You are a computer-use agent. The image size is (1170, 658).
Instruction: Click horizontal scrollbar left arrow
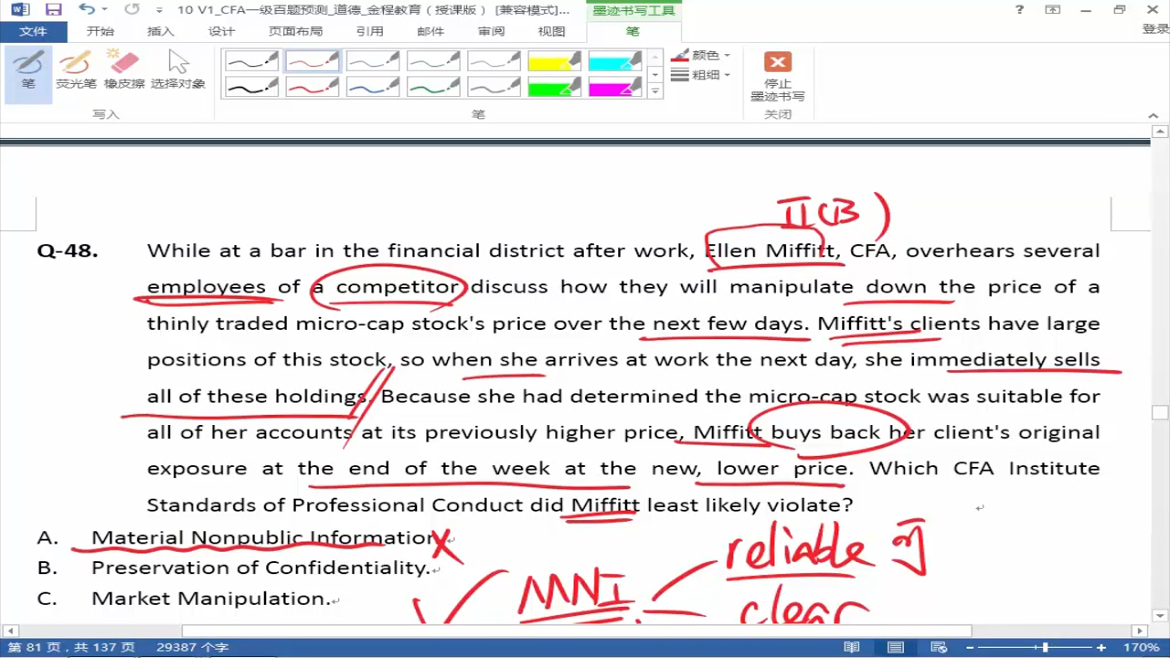(x=10, y=631)
